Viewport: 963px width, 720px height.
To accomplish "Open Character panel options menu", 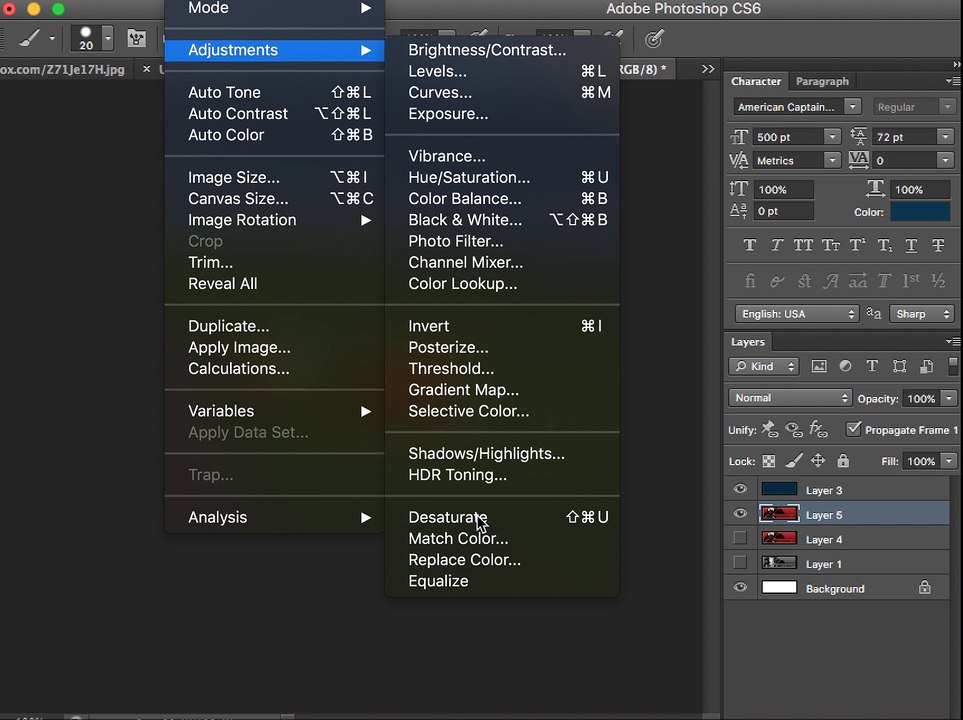I will tap(952, 80).
